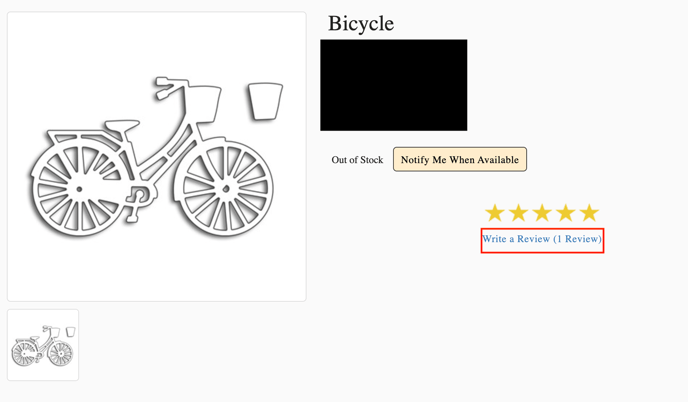This screenshot has width=688, height=402.
Task: Click the bicycle's rear wheel in the main image
Action: pos(79,188)
